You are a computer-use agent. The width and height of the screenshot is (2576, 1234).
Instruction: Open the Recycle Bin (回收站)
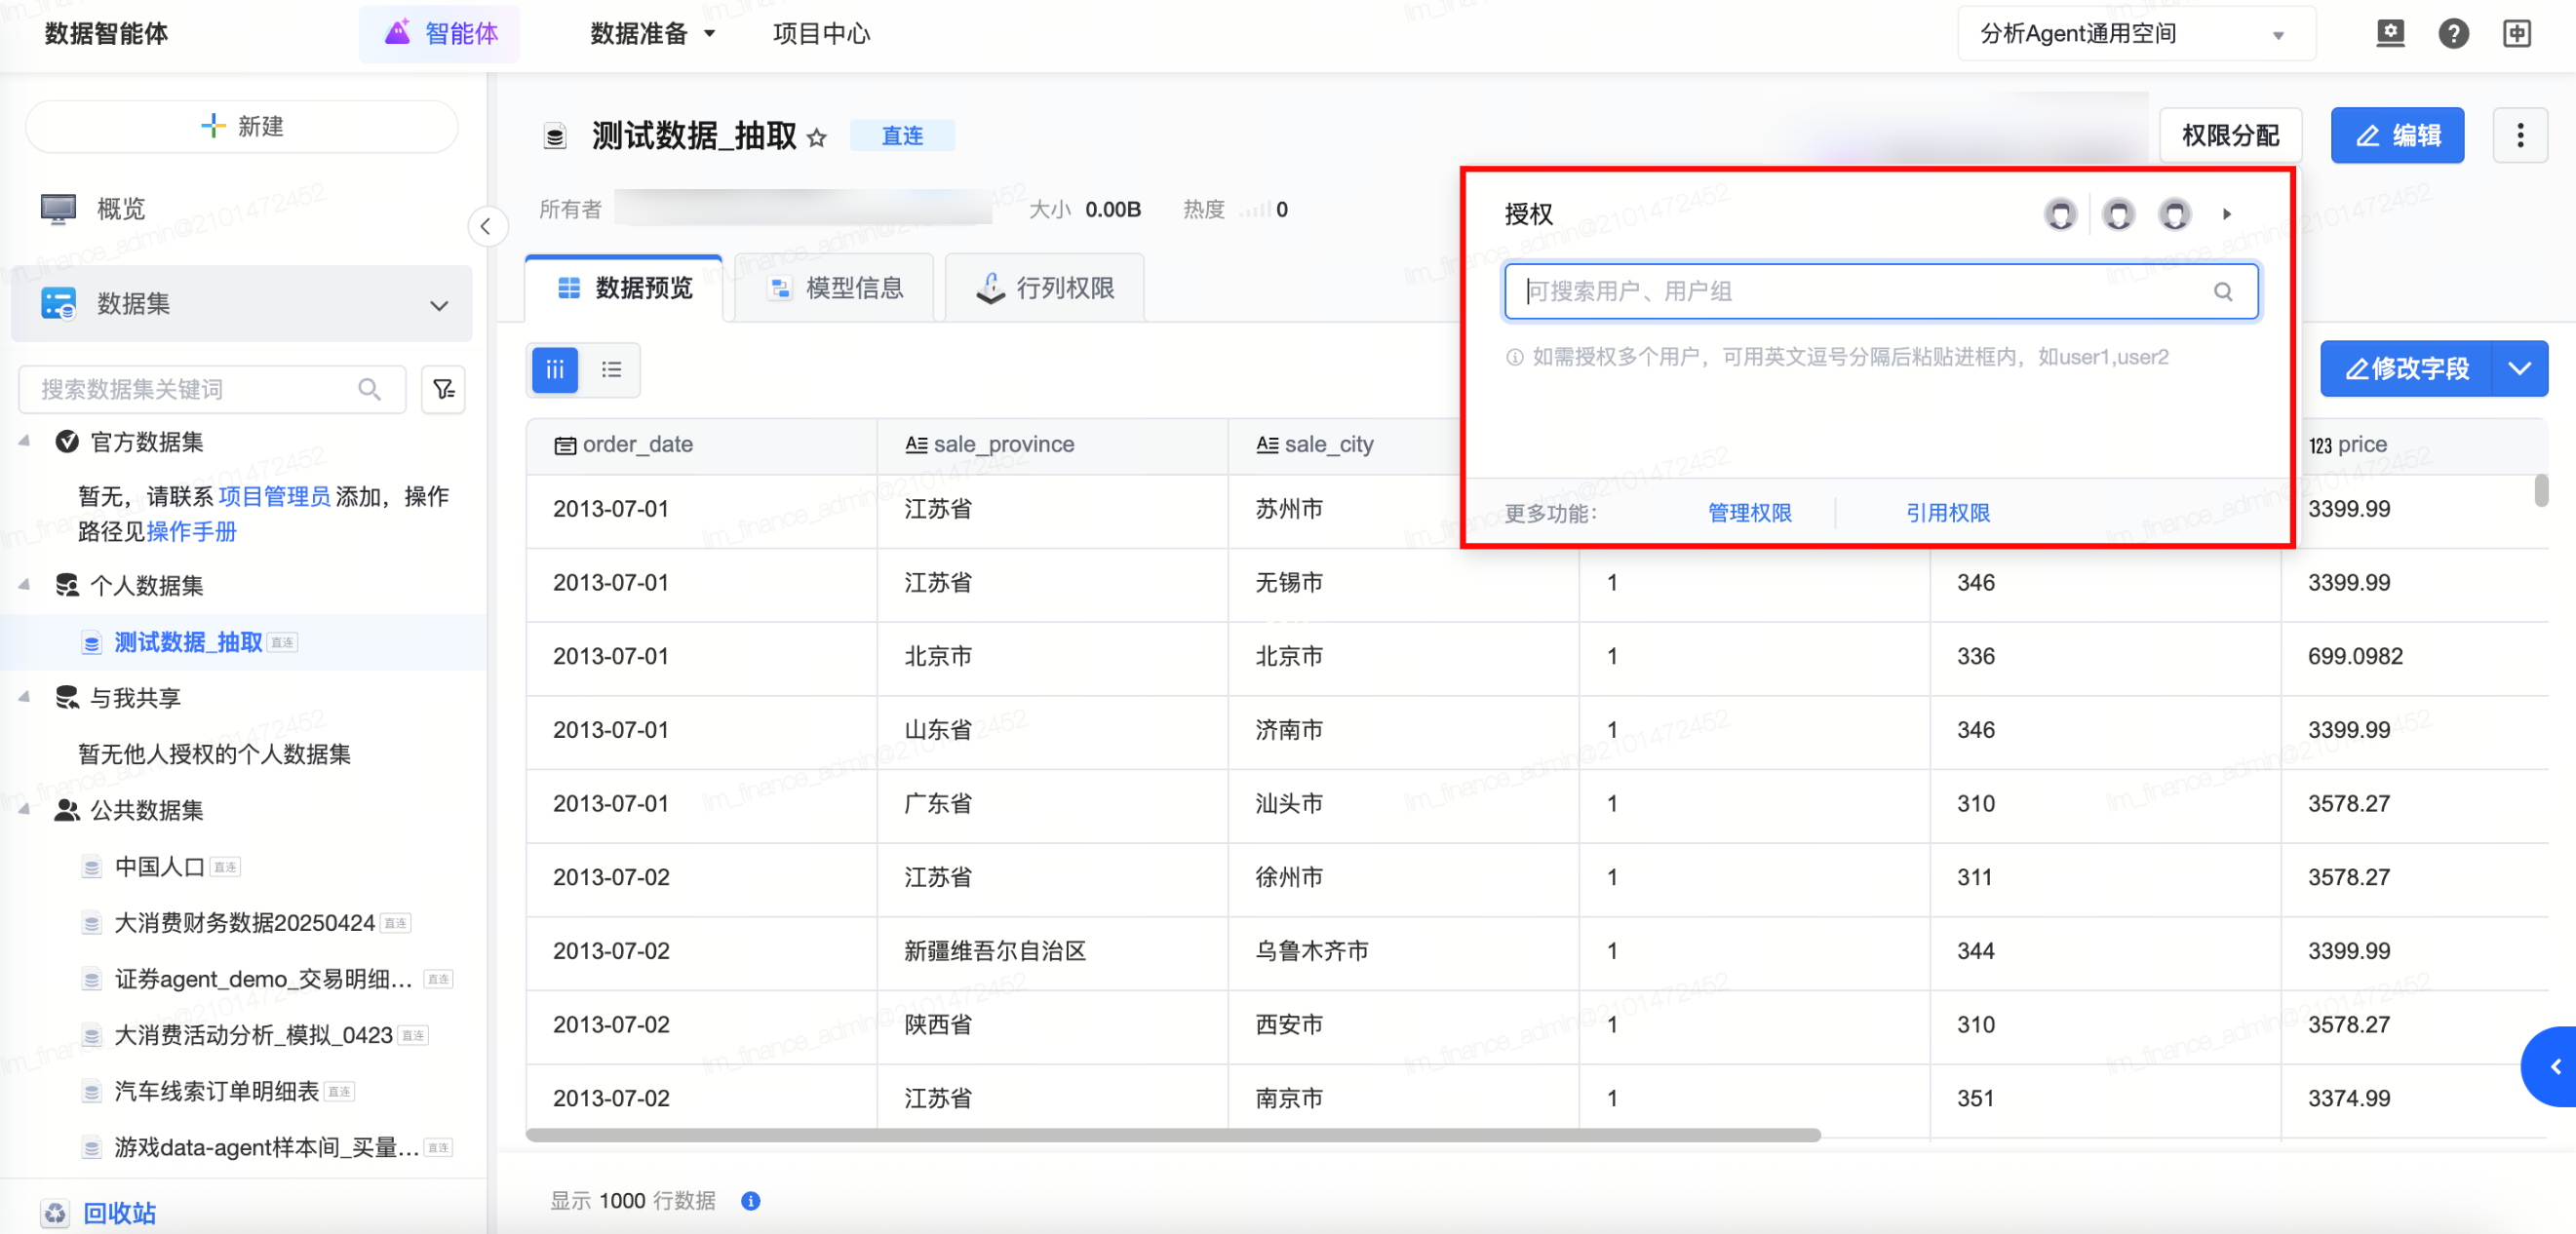(119, 1212)
